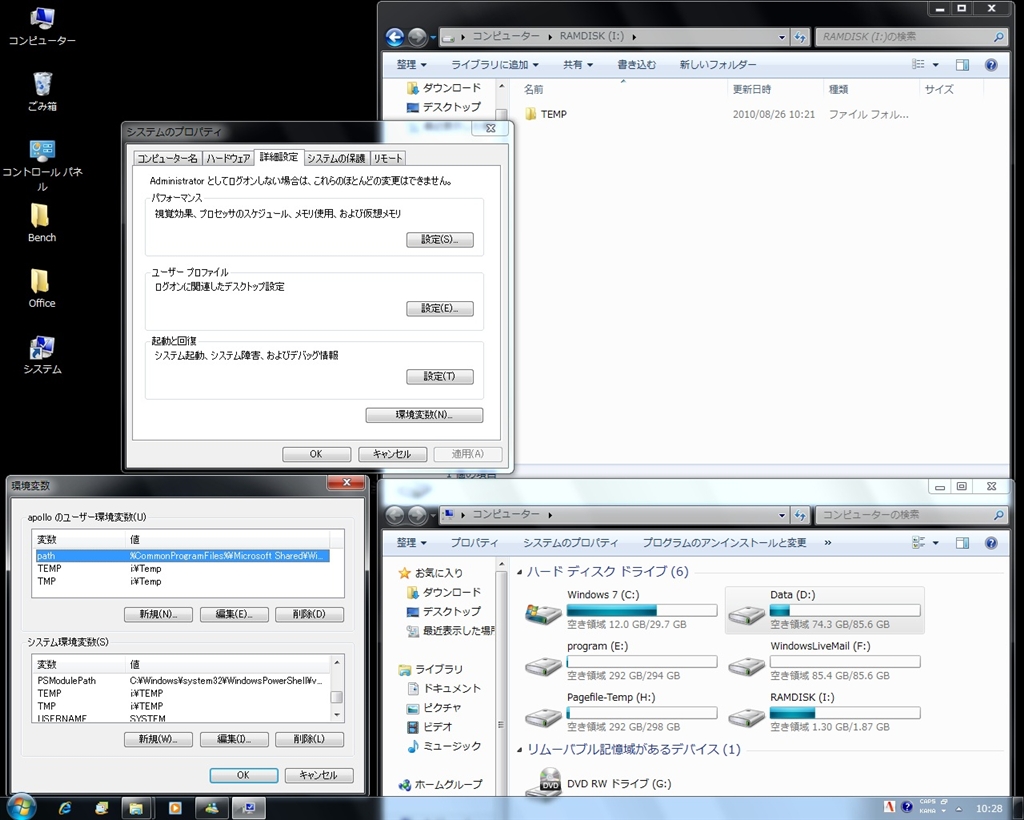The image size is (1024, 820).
Task: Select Pagefile-Temp (H:) drive
Action: tap(621, 712)
